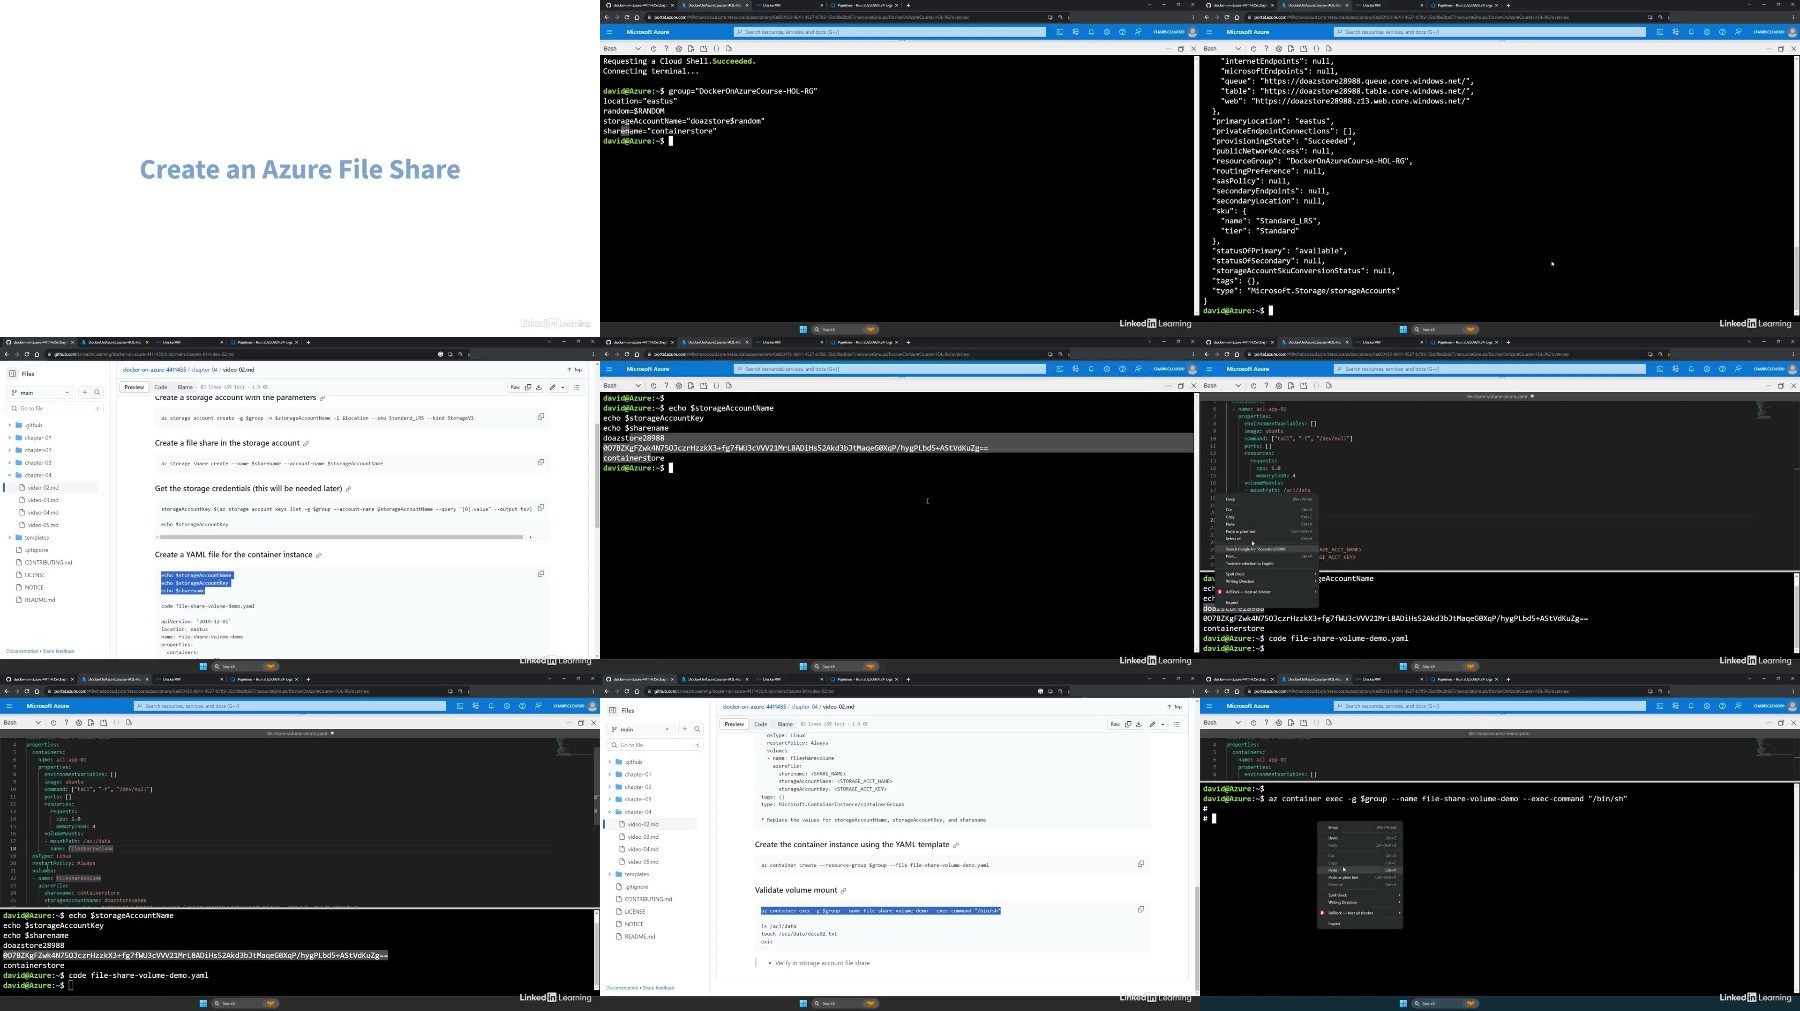Viewport: 1800px width, 1011px height.
Task: Click the taskbar Search box in the 'Requesting a Cloud Shell' frame
Action: [845, 329]
